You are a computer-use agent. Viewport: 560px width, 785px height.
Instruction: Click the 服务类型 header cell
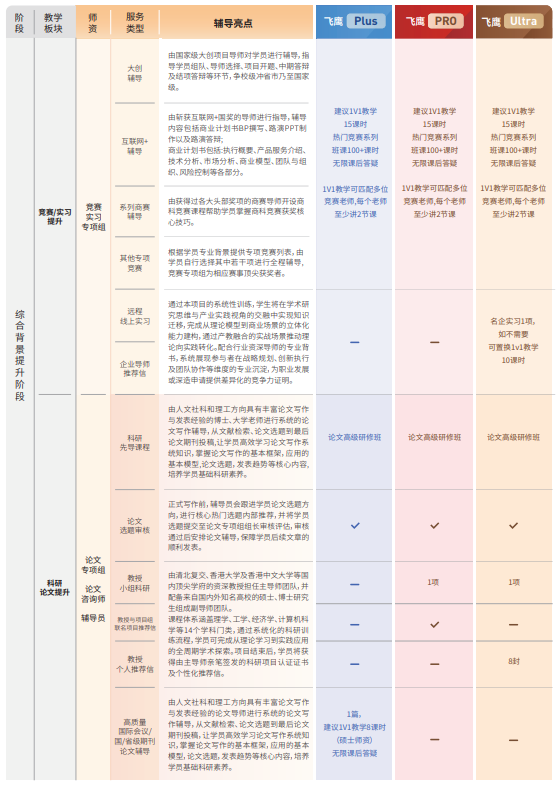click(135, 23)
